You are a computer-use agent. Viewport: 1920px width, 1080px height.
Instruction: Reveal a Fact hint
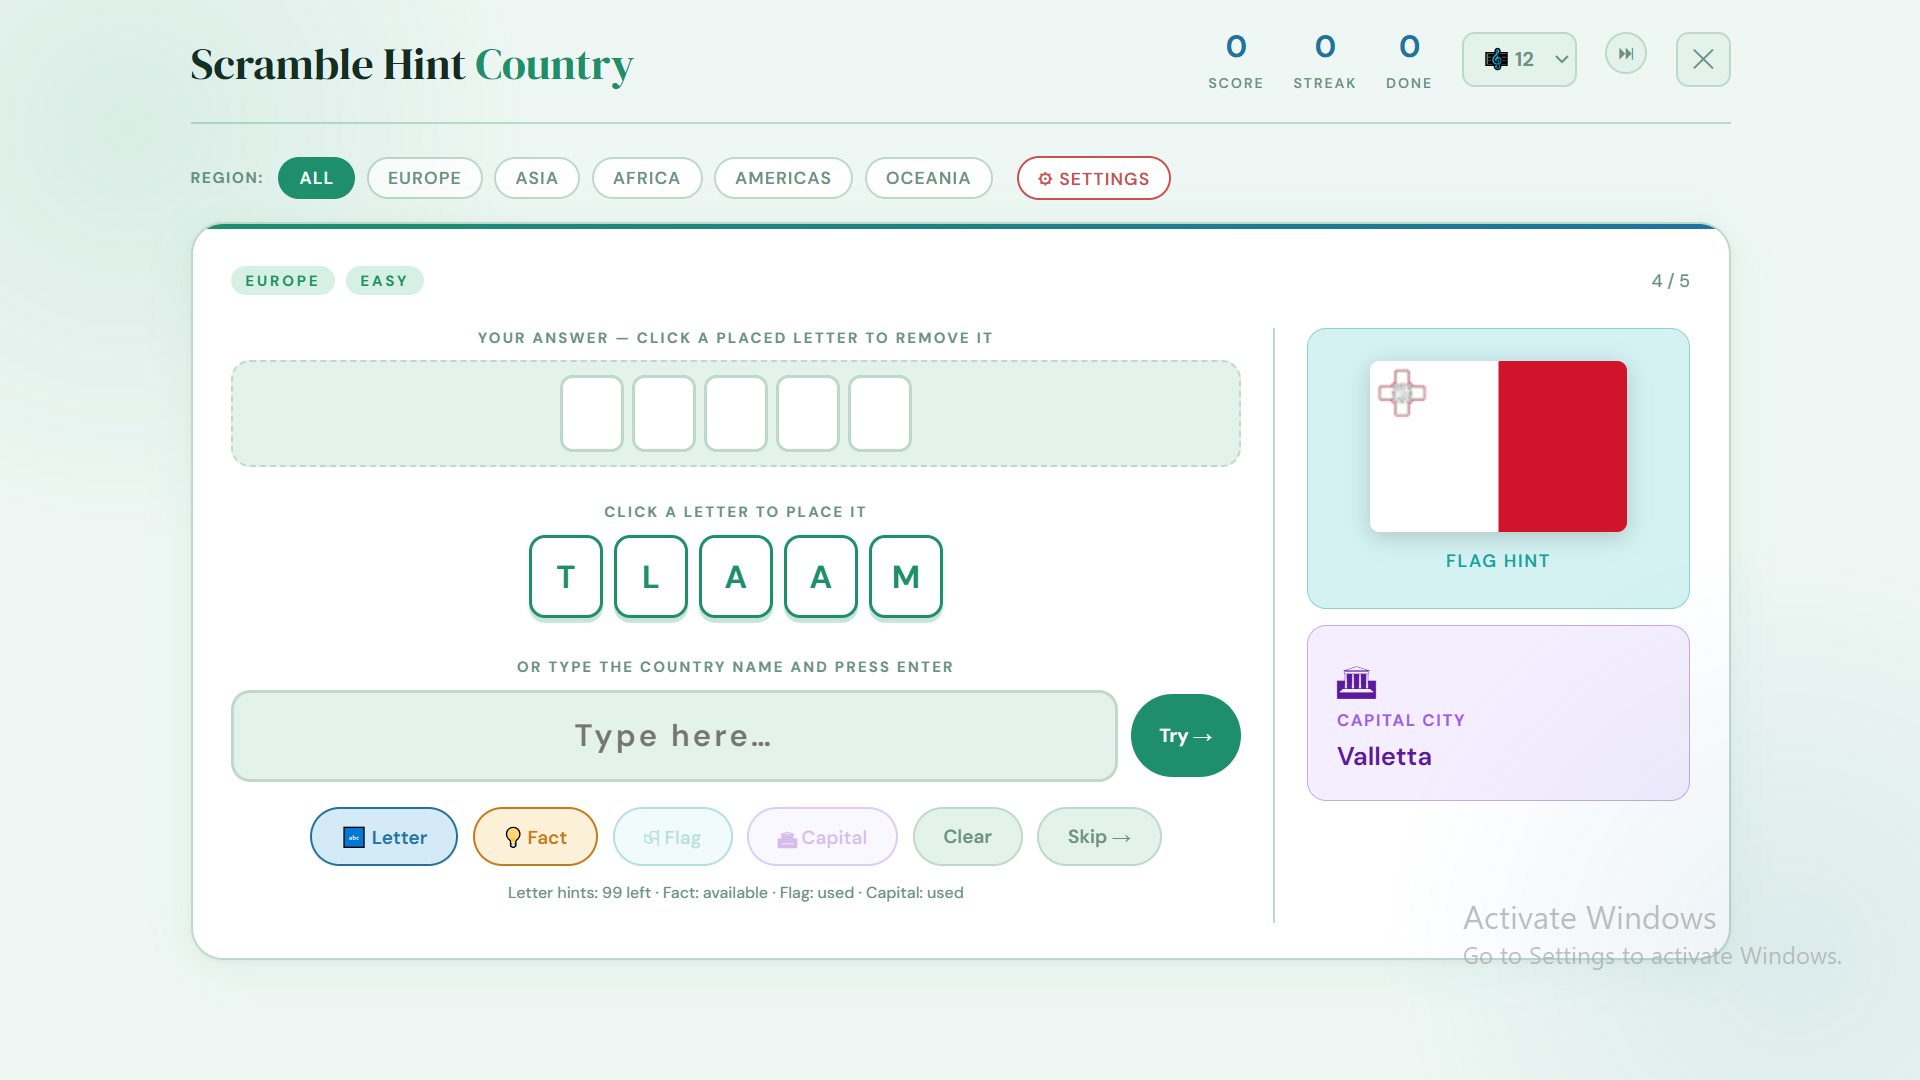pos(535,837)
